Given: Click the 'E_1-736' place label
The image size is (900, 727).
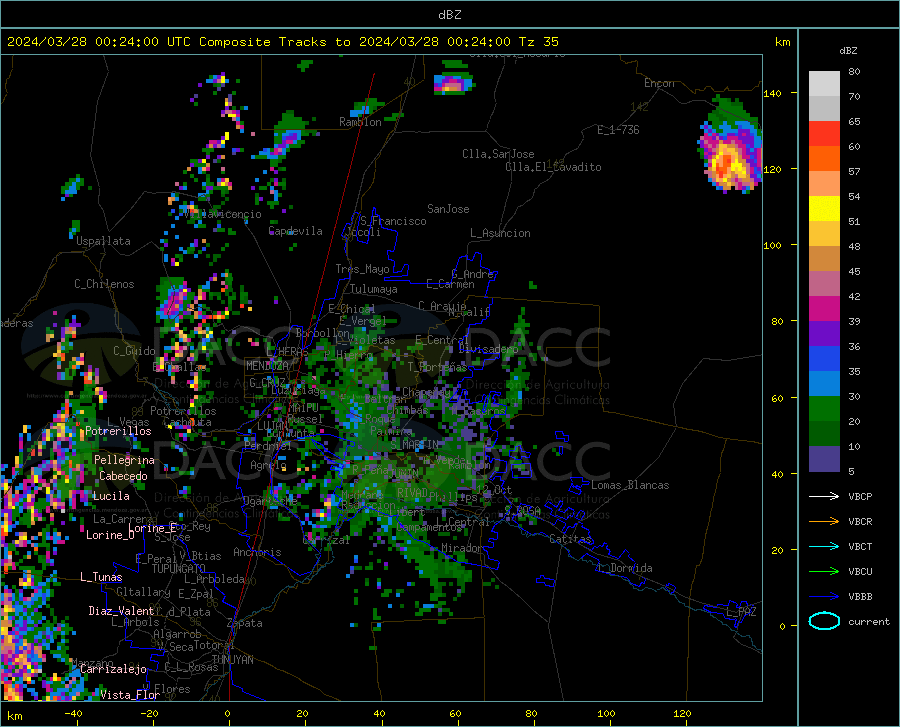Looking at the screenshot, I should coord(618,130).
